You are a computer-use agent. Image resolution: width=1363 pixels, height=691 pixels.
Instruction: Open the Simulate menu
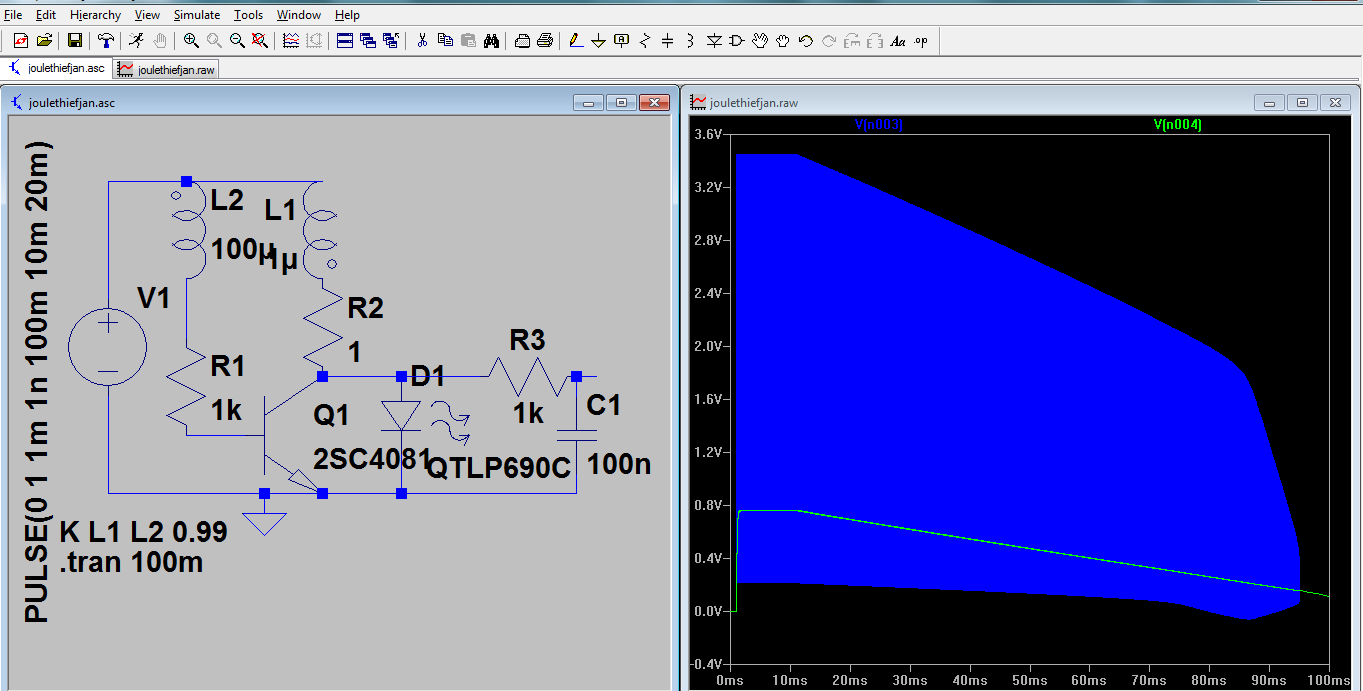tap(197, 15)
